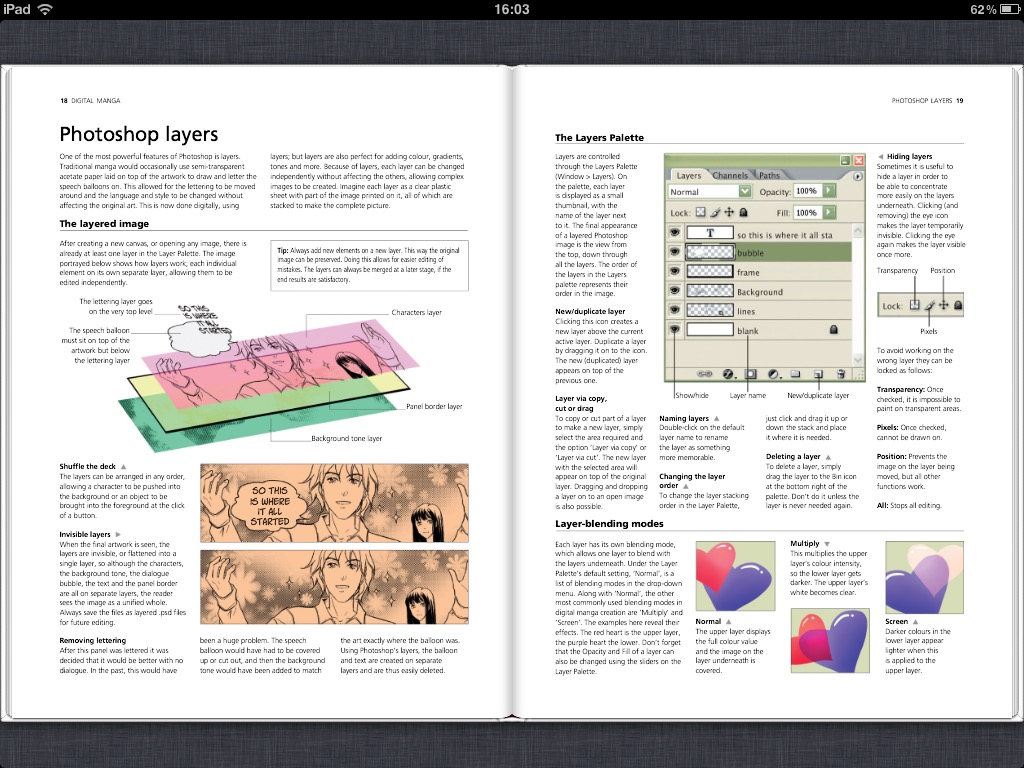Lock layer position in the Layers palette
The width and height of the screenshot is (1024, 768).
tap(729, 212)
